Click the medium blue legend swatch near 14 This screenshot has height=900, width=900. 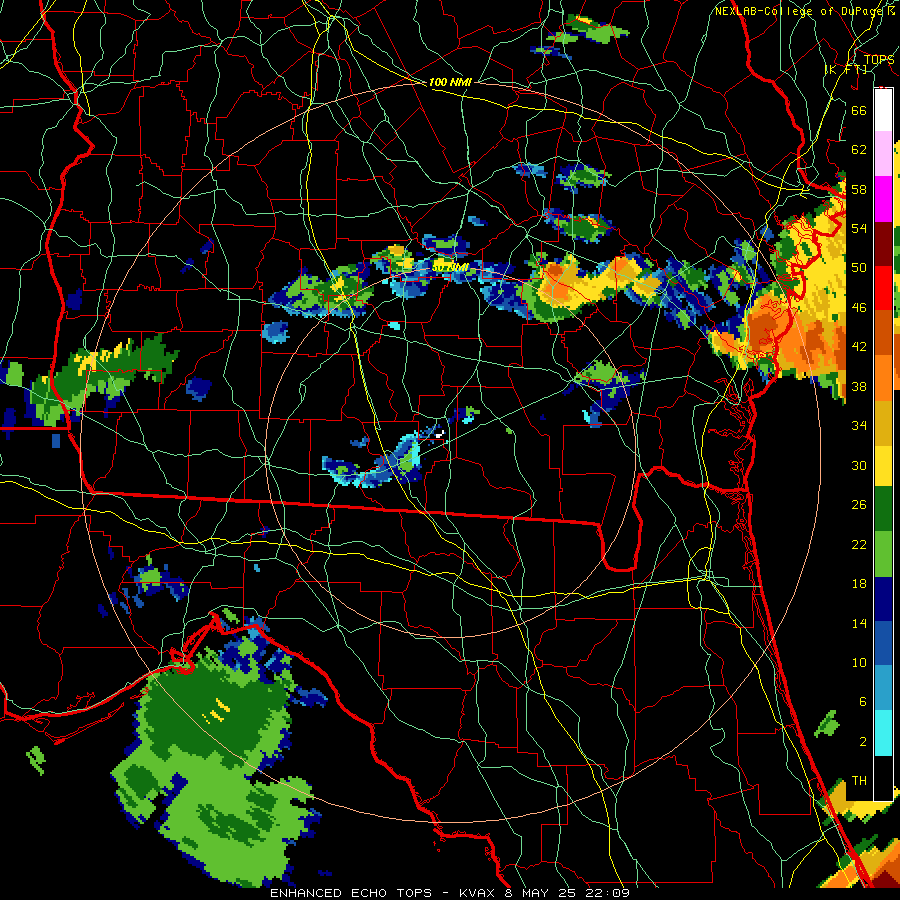click(883, 643)
